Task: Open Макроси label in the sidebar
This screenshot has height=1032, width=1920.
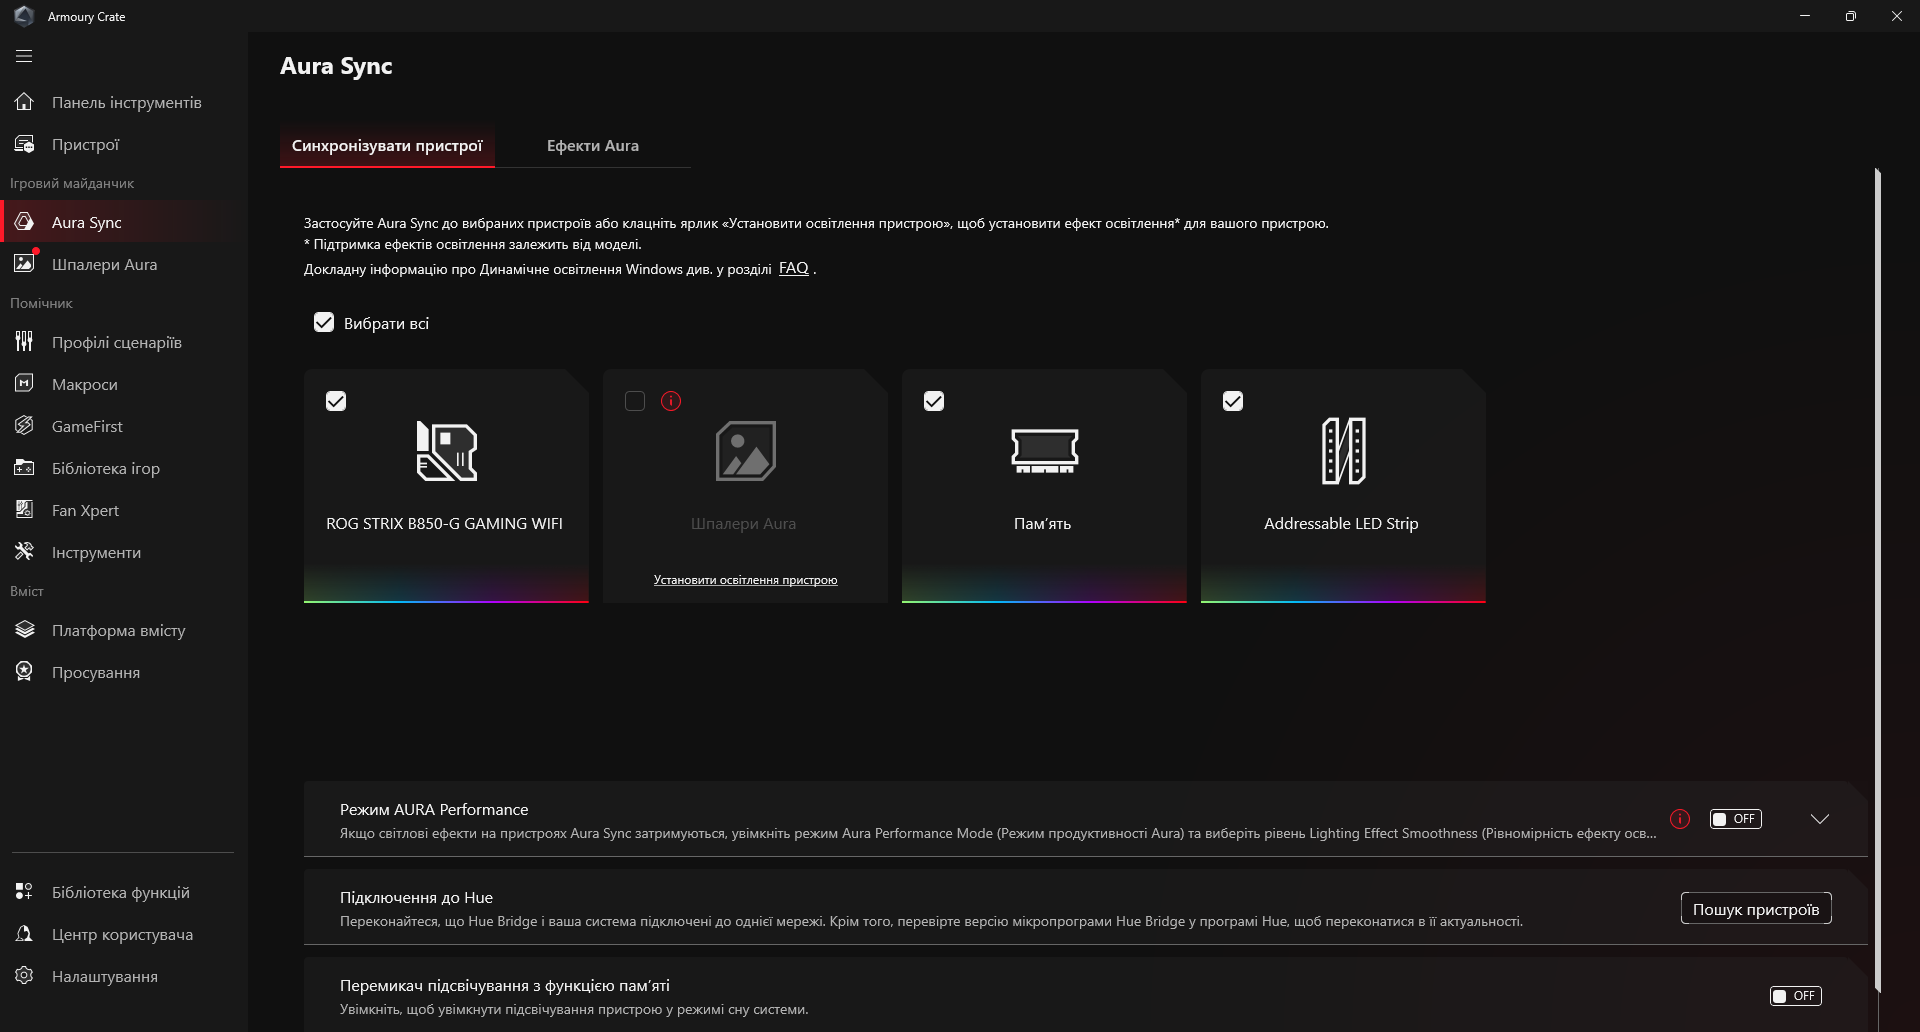Action: (x=85, y=384)
